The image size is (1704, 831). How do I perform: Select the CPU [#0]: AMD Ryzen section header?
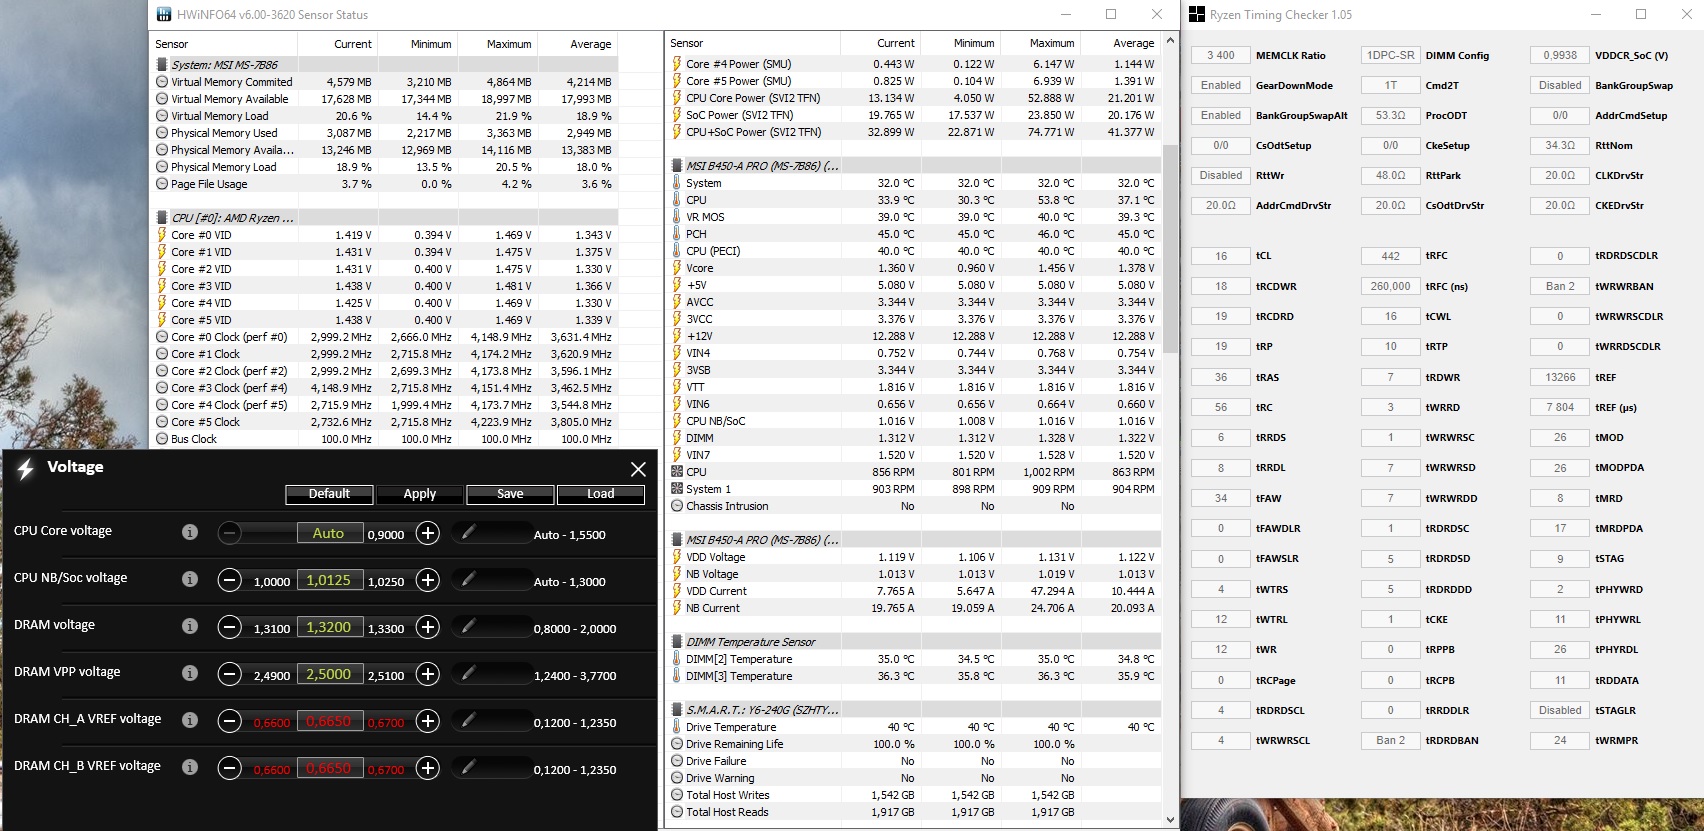point(386,218)
